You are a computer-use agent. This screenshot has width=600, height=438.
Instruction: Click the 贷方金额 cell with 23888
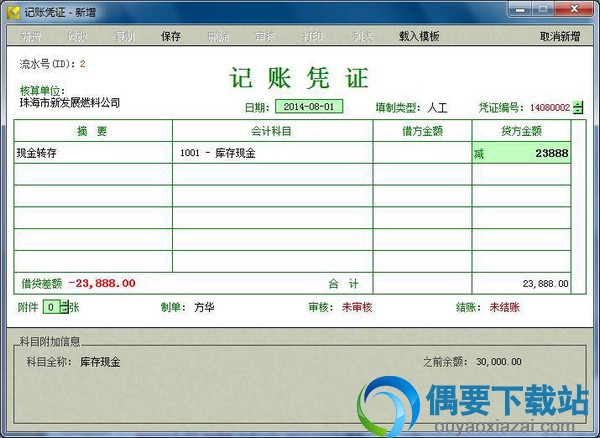point(522,153)
